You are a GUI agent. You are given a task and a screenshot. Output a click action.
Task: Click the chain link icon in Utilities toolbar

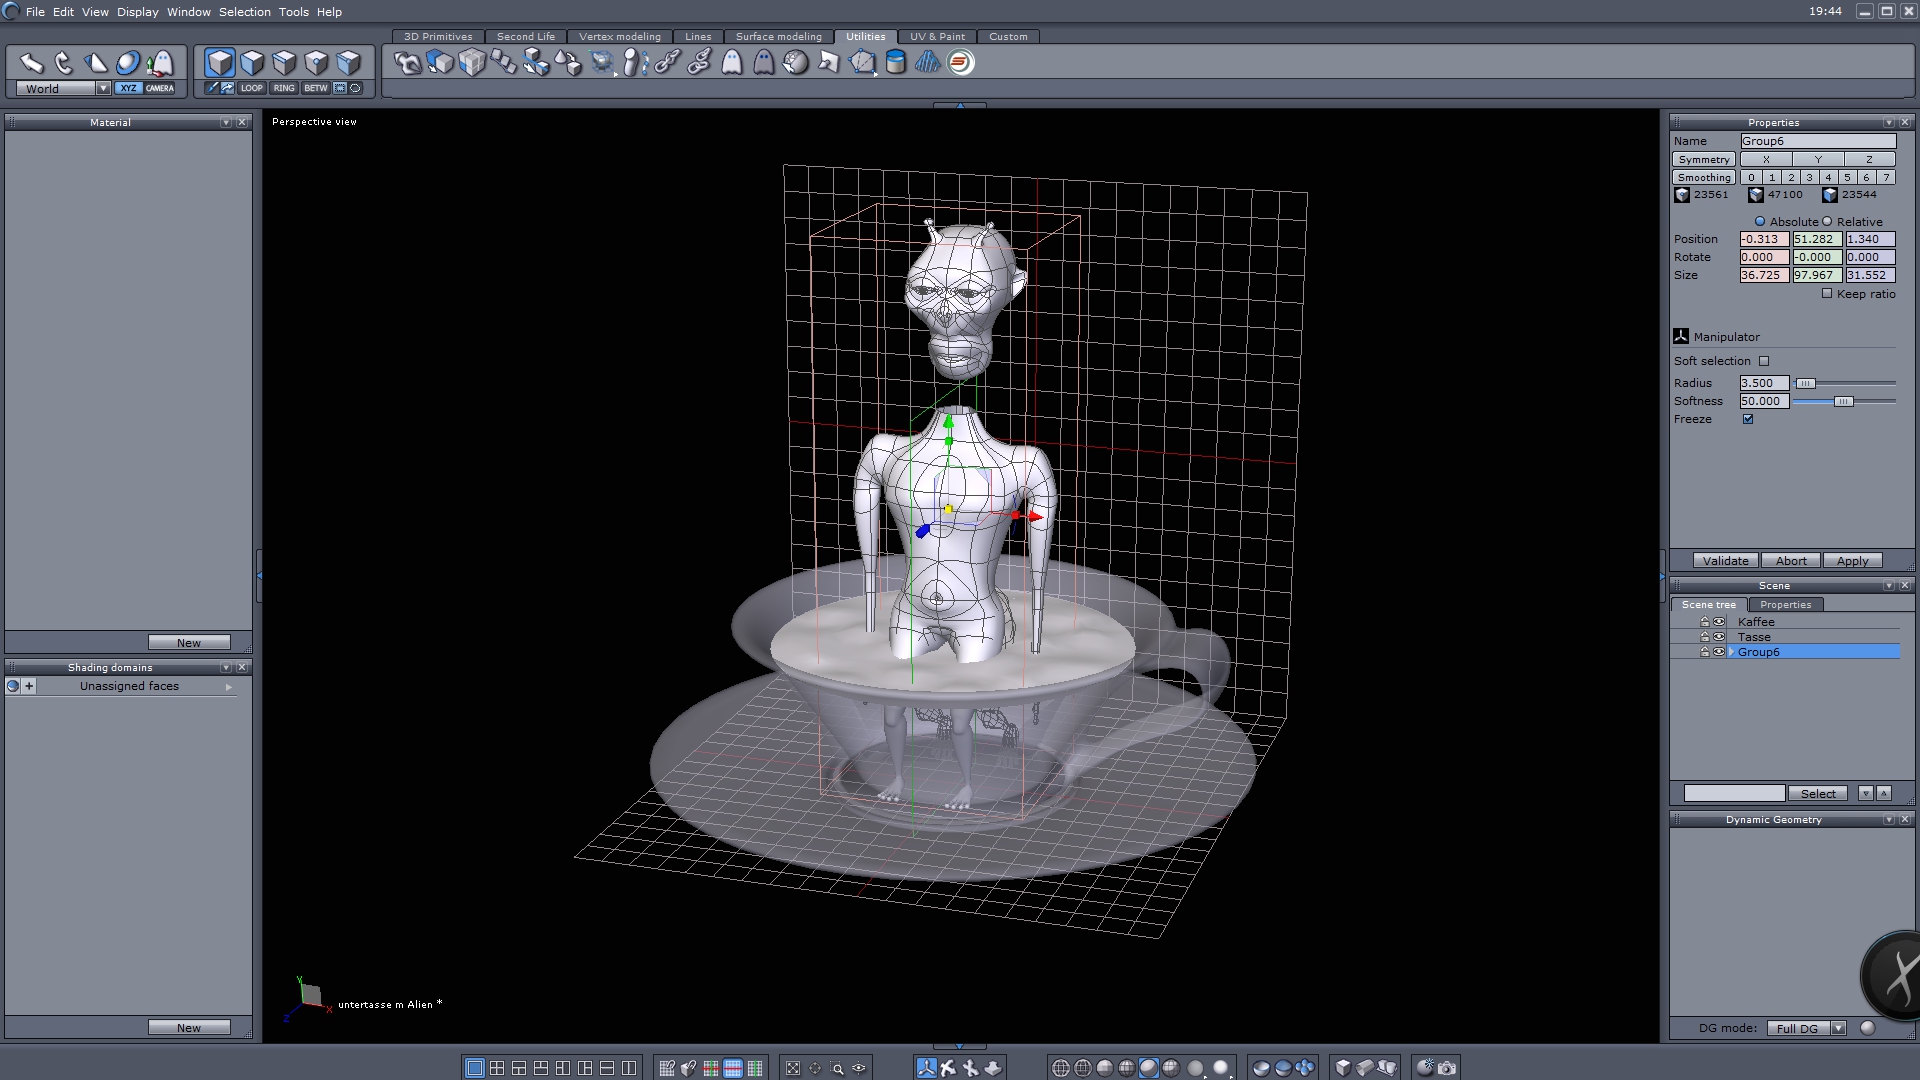[x=667, y=63]
